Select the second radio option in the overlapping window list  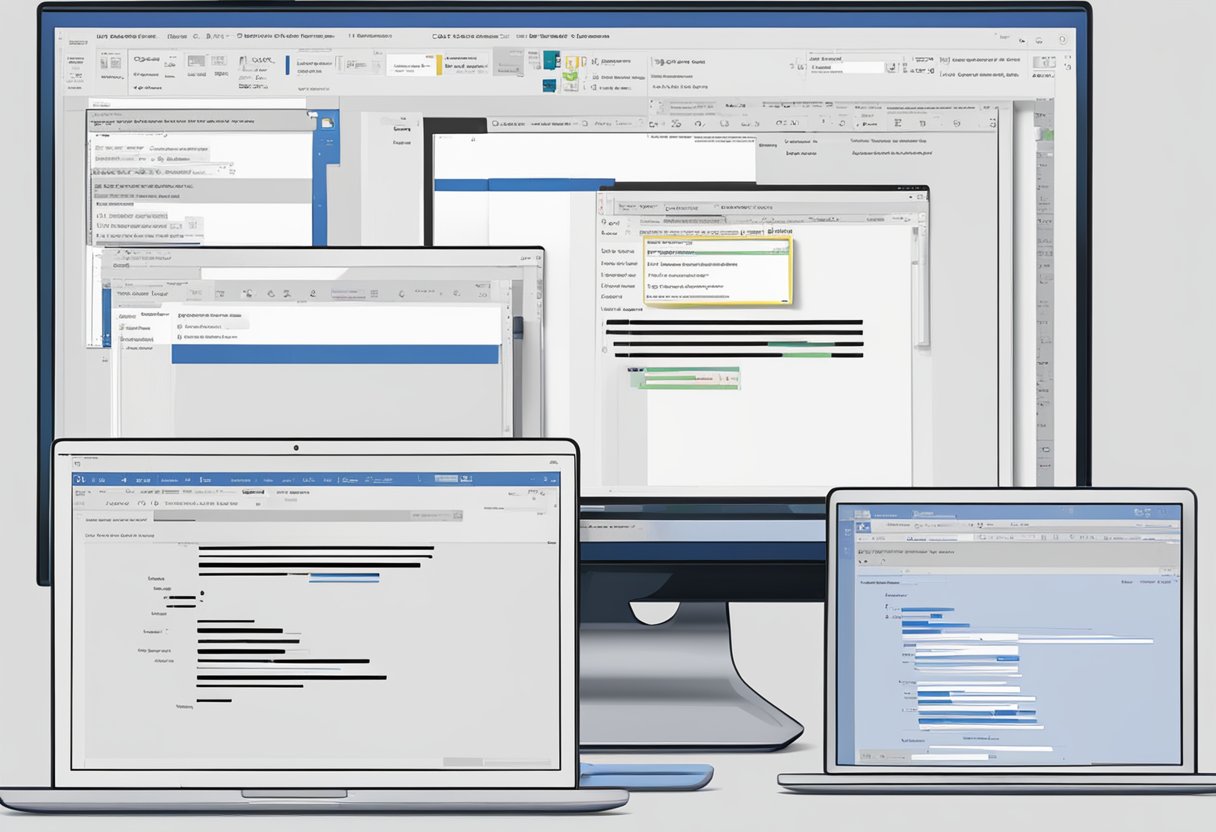(181, 337)
